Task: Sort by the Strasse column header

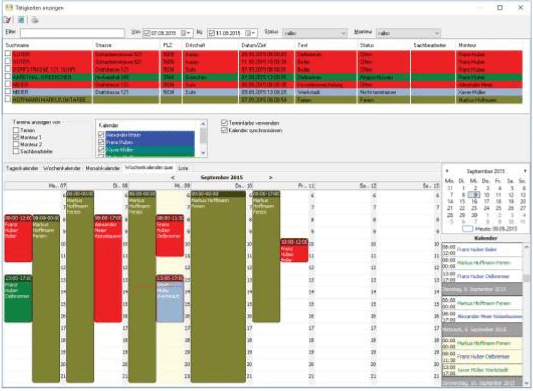Action: 126,45
